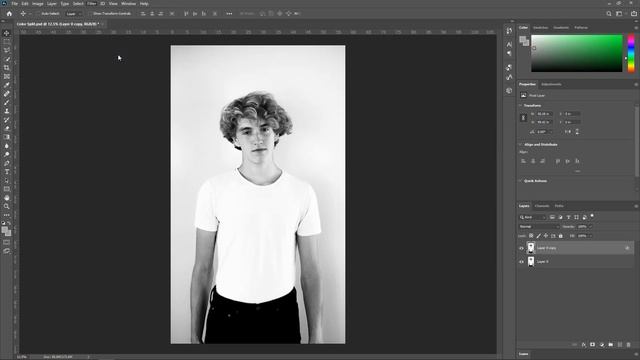Select the Crop tool
This screenshot has width=640, height=360.
click(x=7, y=68)
